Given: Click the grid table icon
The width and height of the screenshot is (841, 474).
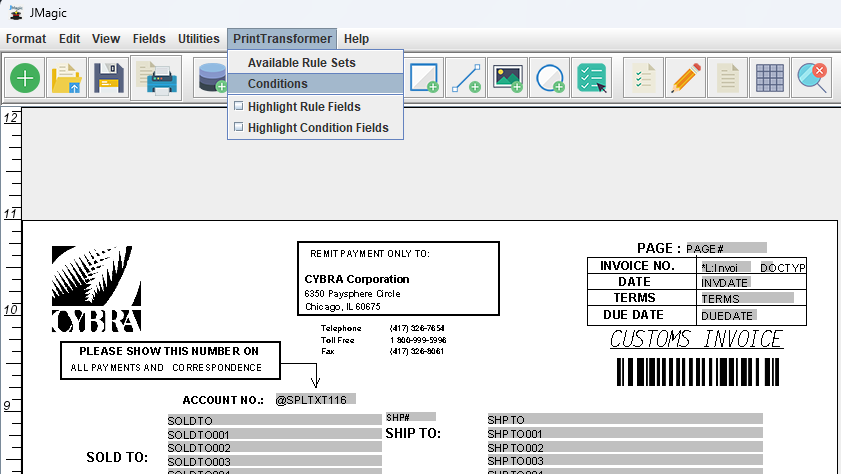Looking at the screenshot, I should pyautogui.click(x=769, y=78).
